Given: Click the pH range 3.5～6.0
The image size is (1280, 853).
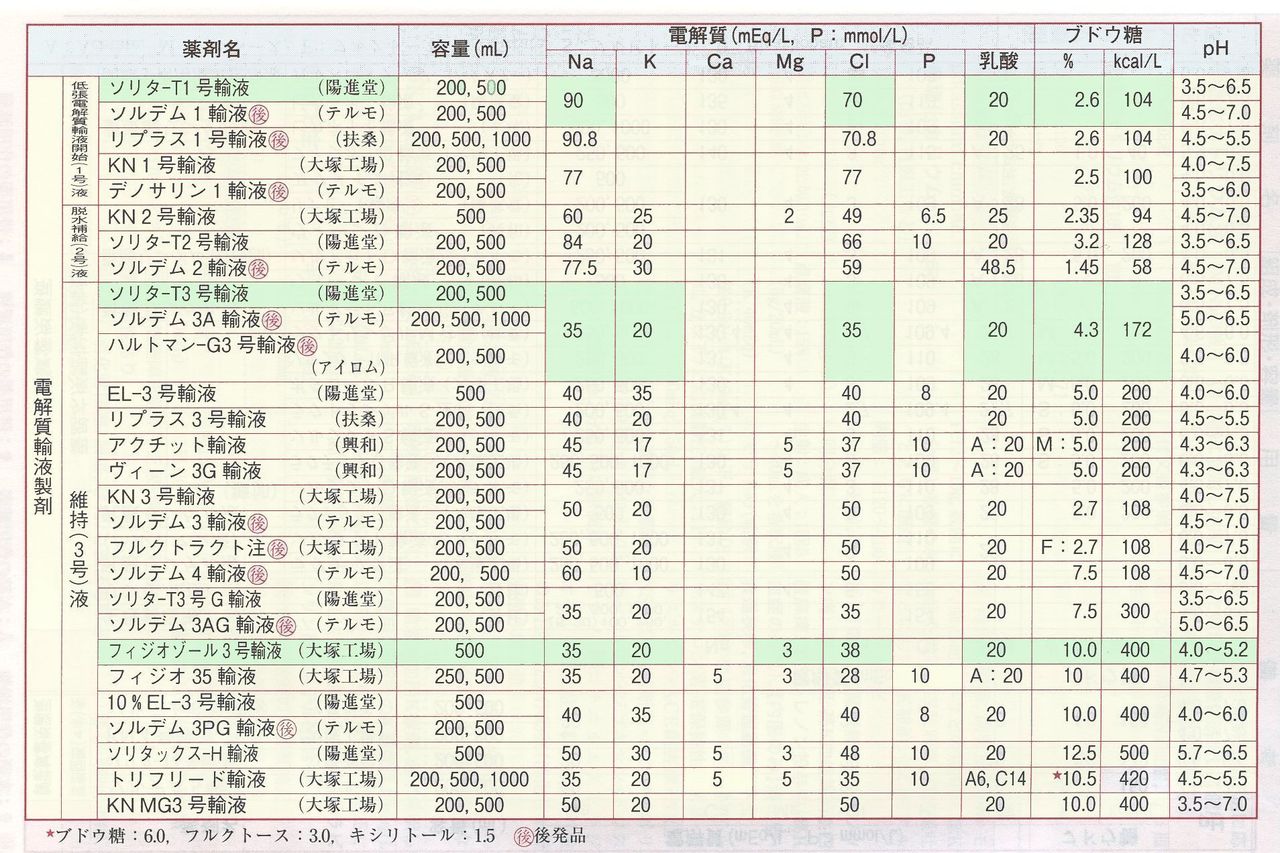Looking at the screenshot, I should click(1215, 190).
